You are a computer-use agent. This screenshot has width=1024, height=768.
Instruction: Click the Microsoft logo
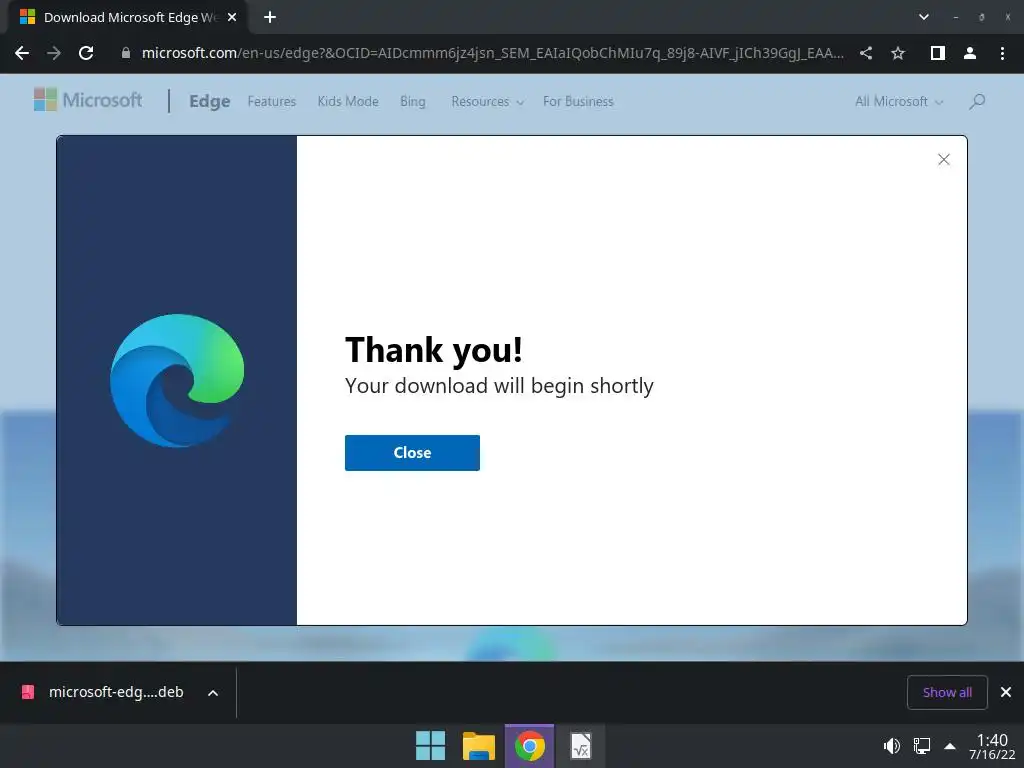point(88,100)
